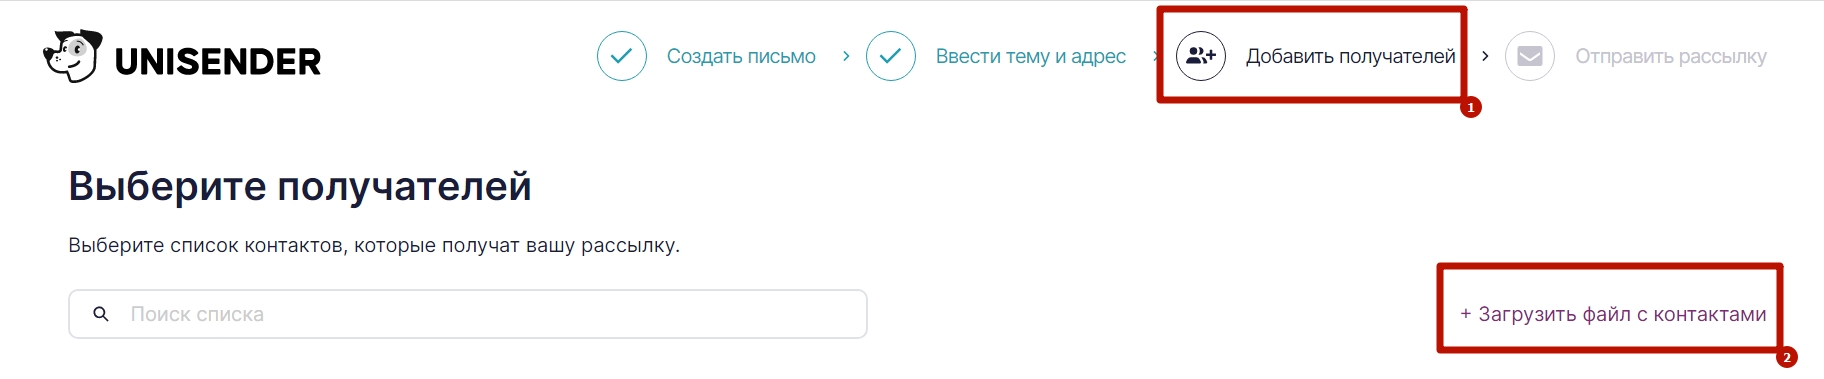Image resolution: width=1824 pixels, height=379 pixels.
Task: Click the Выберите получателей heading
Action: [x=300, y=186]
